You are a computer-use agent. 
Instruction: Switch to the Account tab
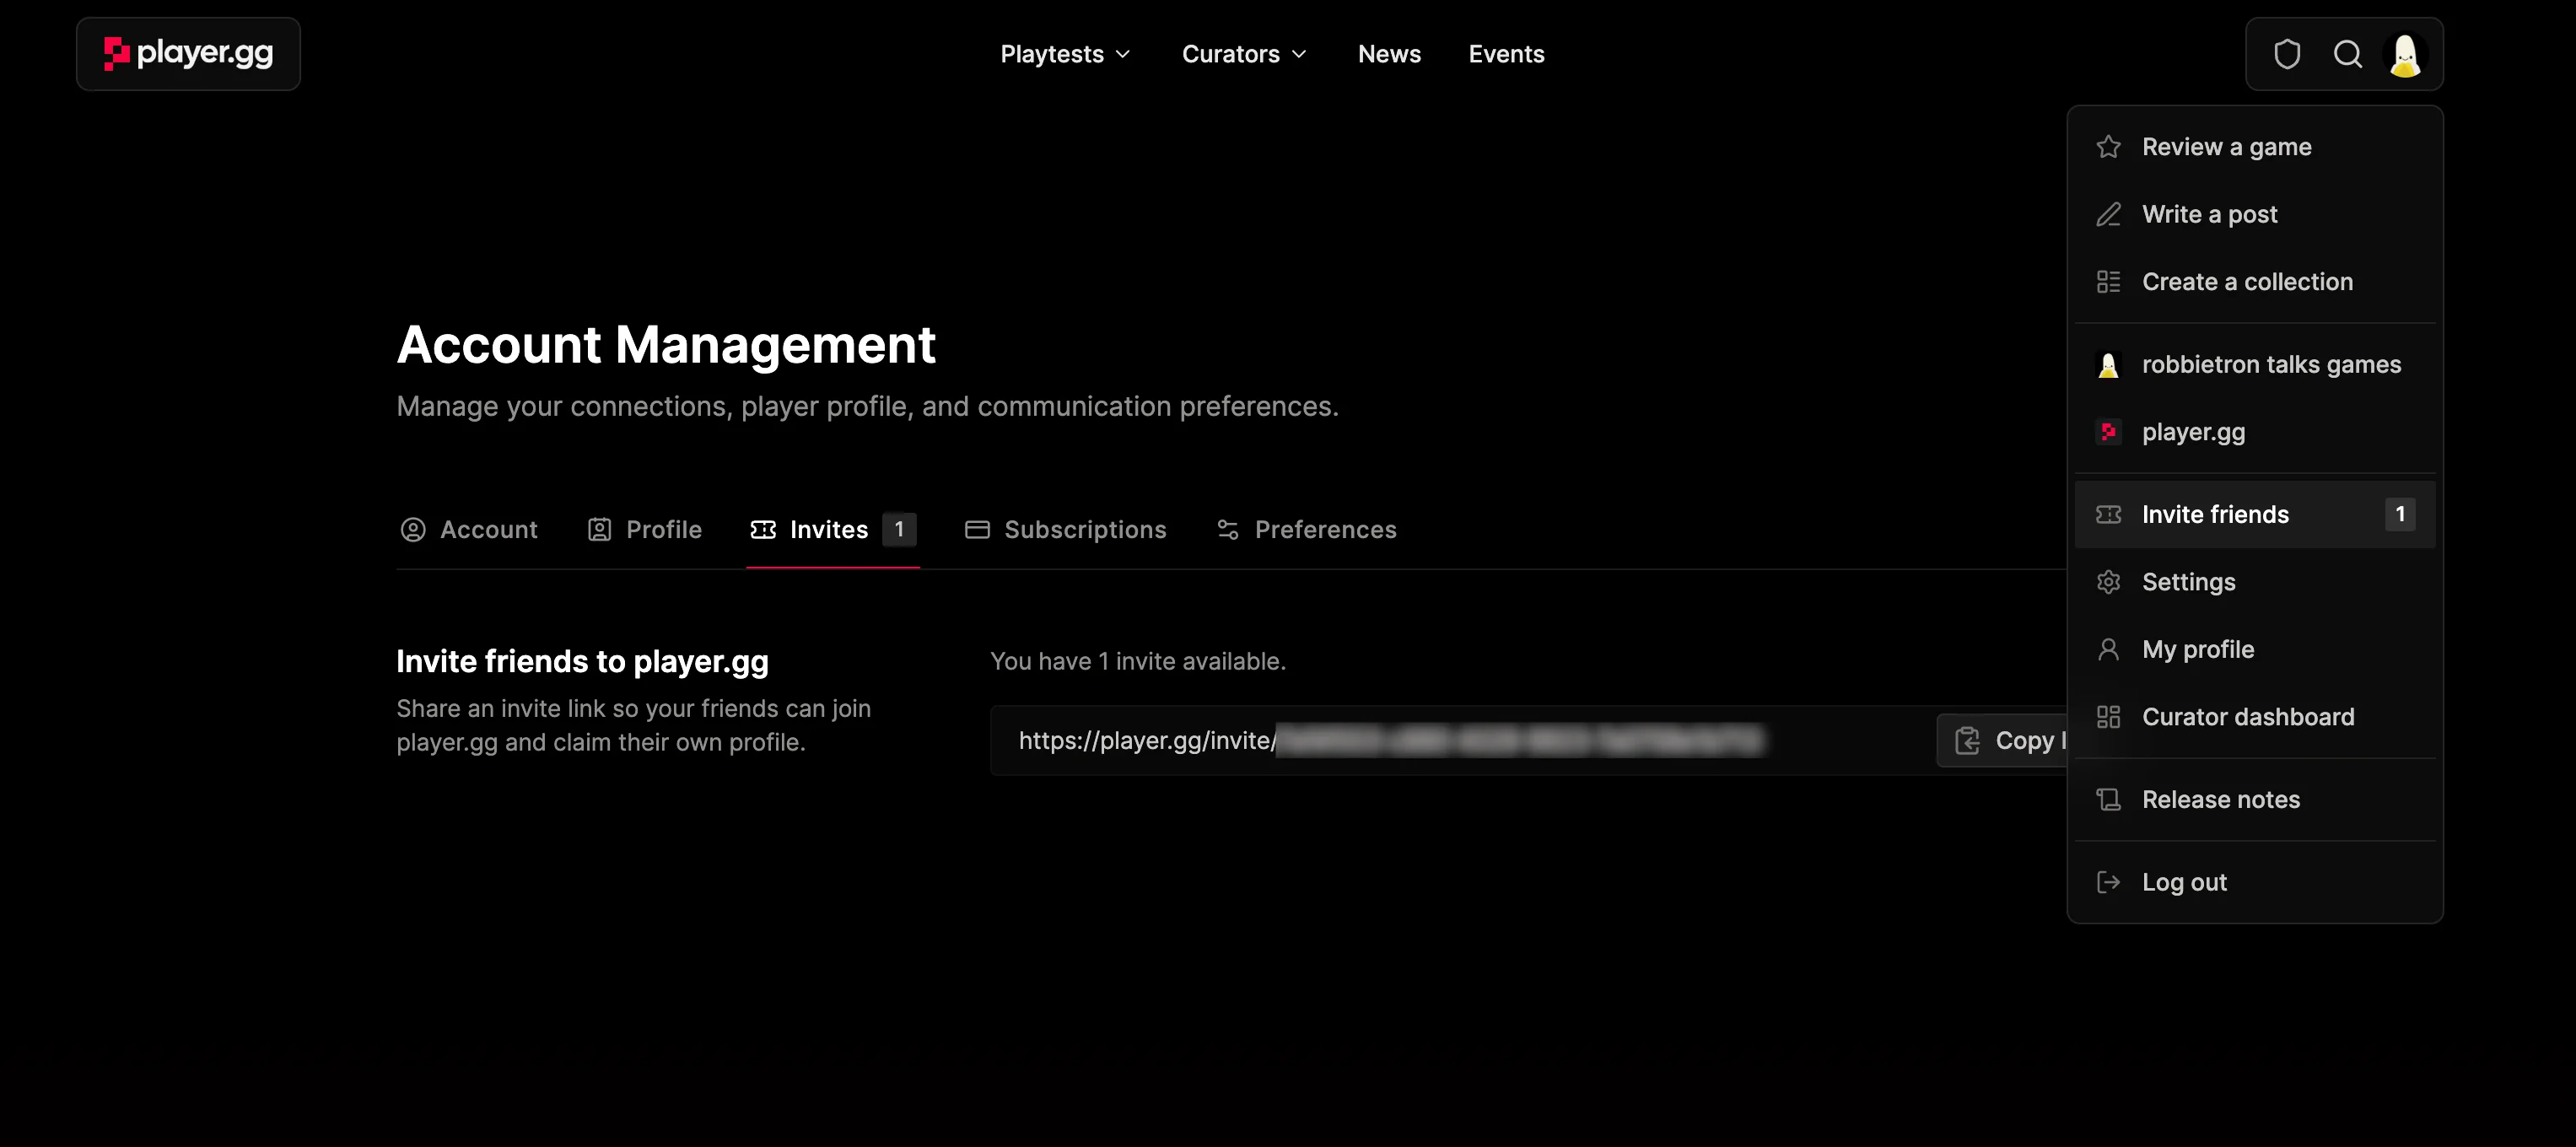tap(469, 530)
